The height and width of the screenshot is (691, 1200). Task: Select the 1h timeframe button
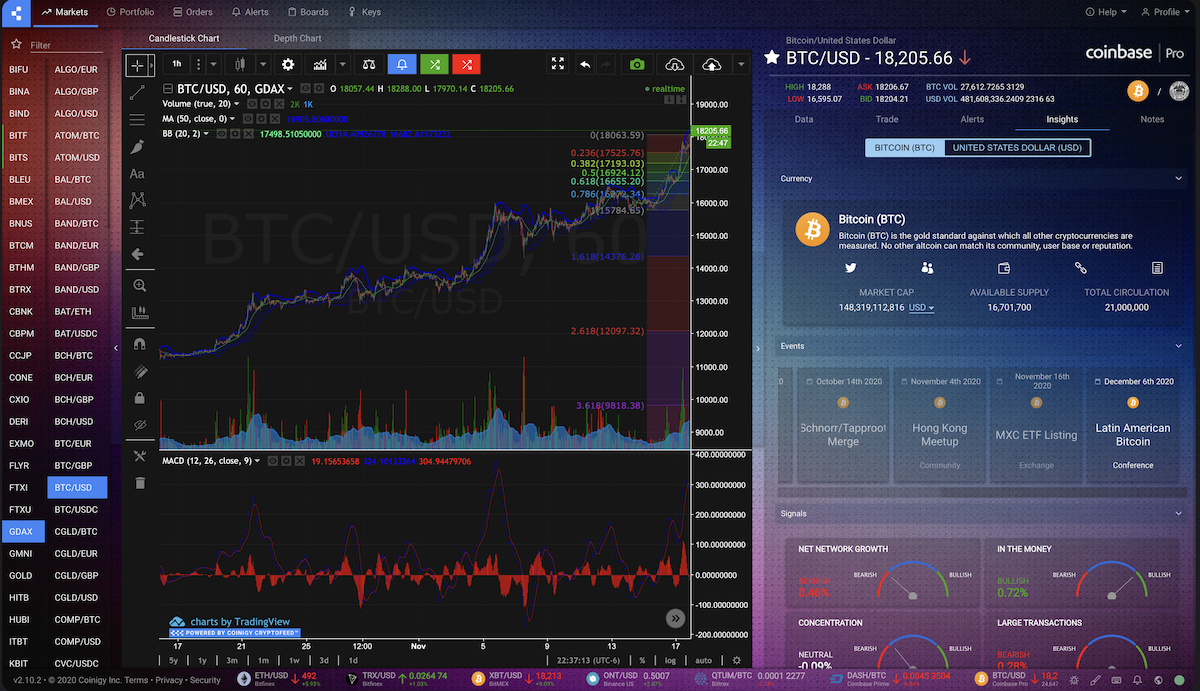(x=177, y=64)
